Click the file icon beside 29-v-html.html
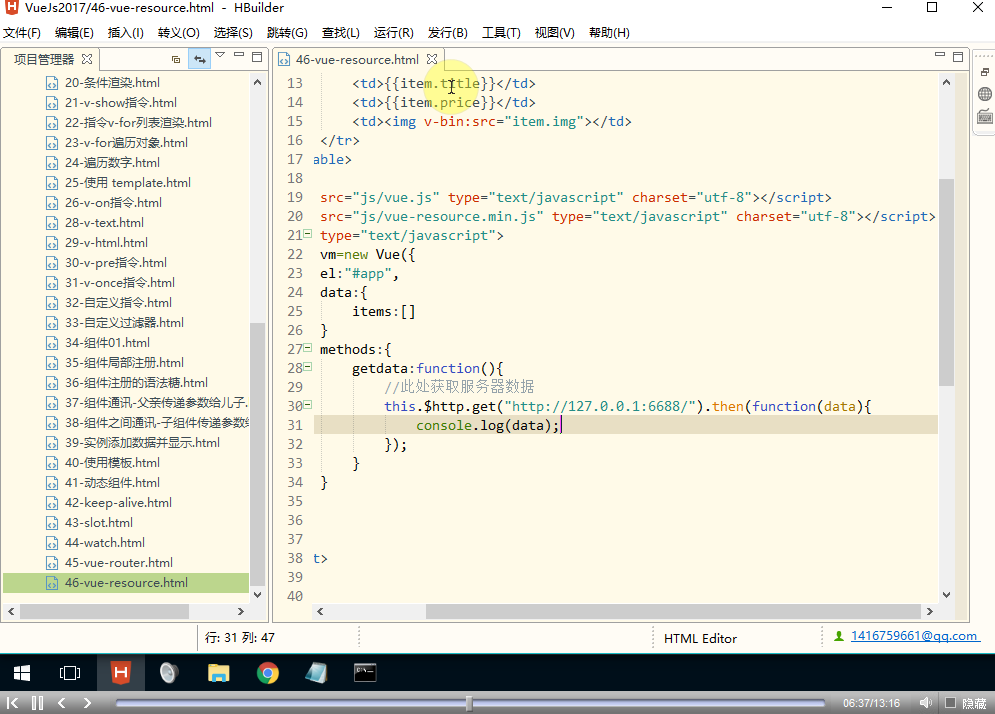This screenshot has height=714, width=995. 52,243
